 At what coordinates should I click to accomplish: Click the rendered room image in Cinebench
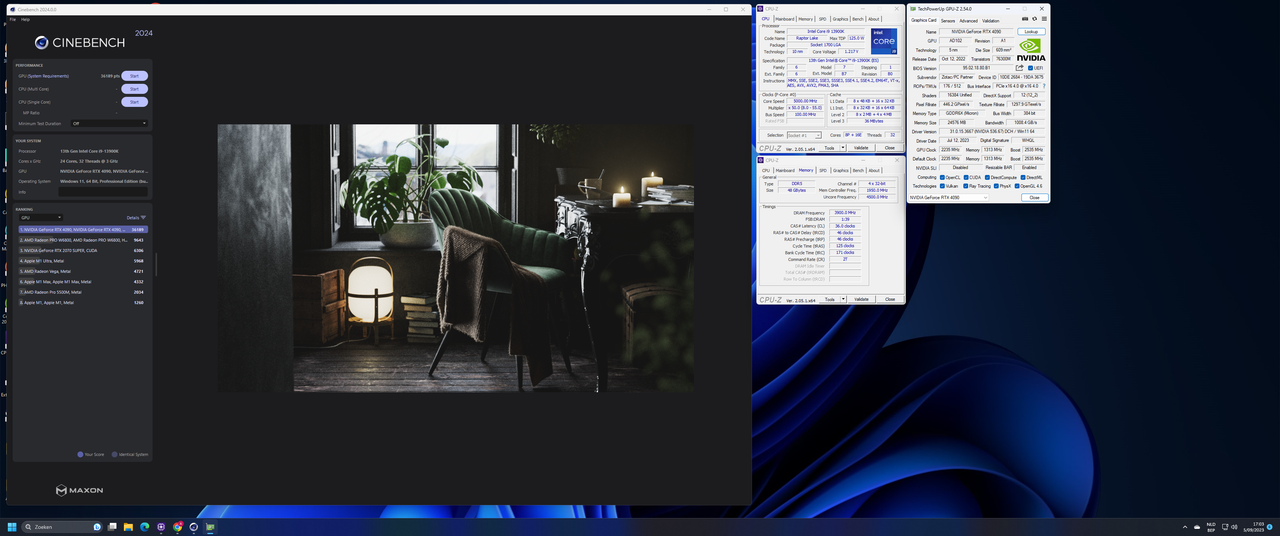tap(455, 258)
